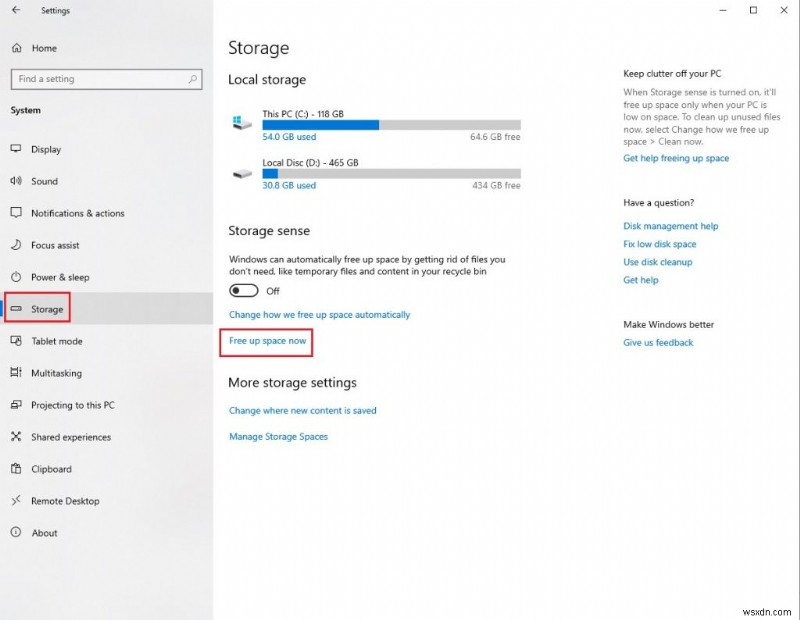Open Remote Desktop settings

(16, 501)
